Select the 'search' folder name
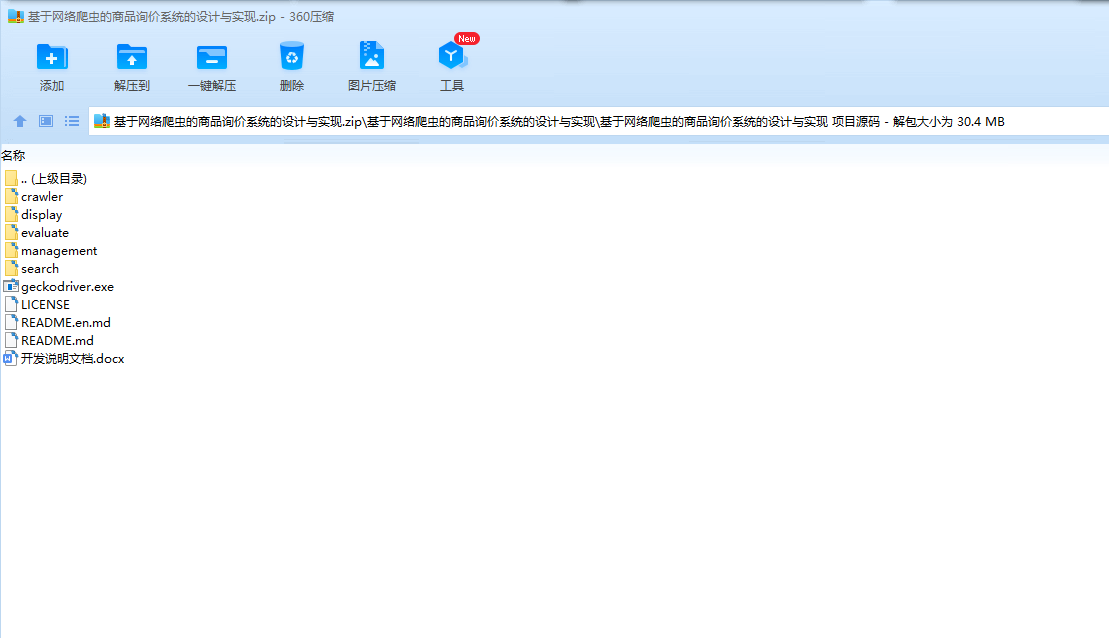The image size is (1109, 638). pos(40,269)
